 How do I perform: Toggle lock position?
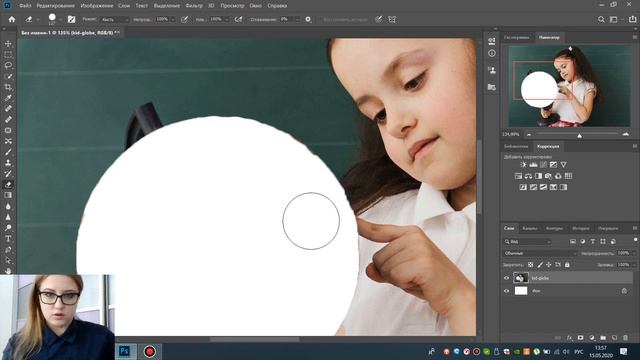[549, 265]
